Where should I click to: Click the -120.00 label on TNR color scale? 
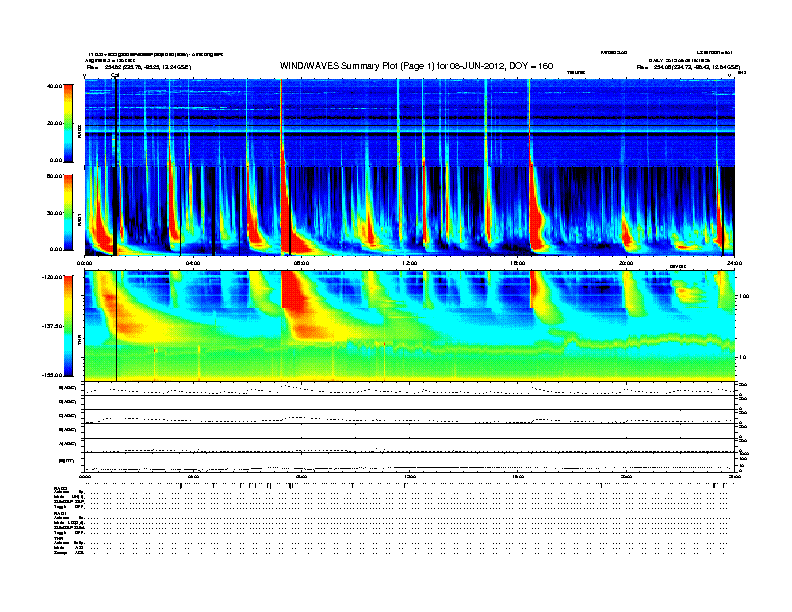(x=52, y=277)
